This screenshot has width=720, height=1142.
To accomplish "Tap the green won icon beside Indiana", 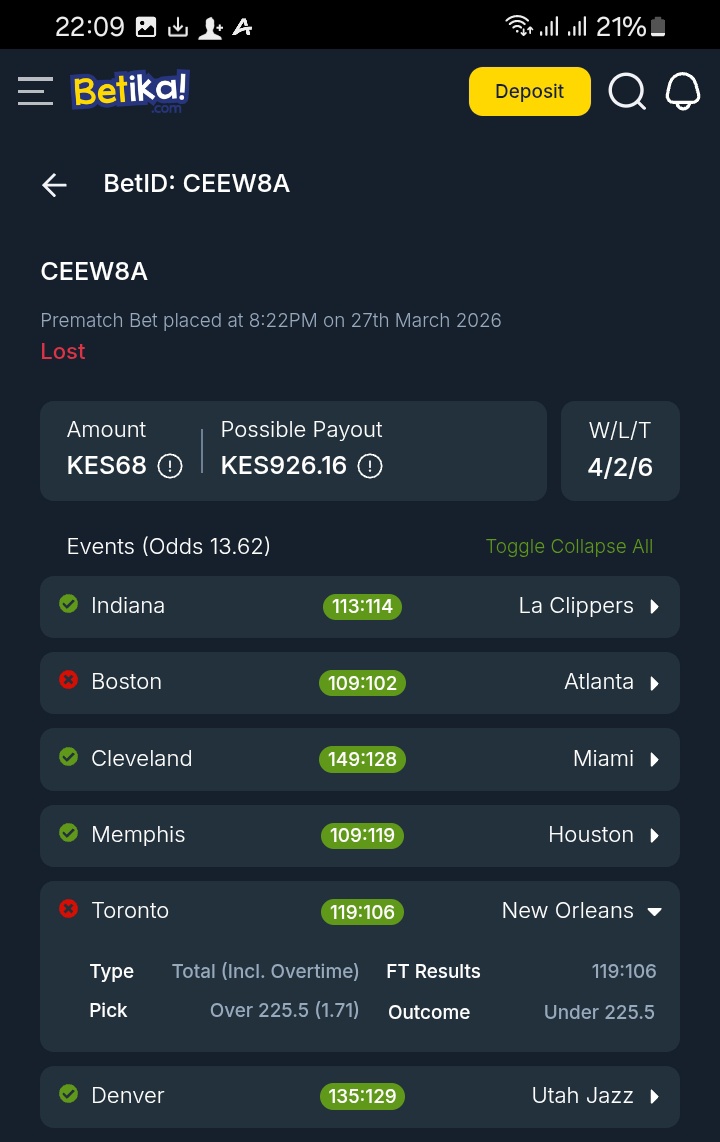I will point(68,604).
